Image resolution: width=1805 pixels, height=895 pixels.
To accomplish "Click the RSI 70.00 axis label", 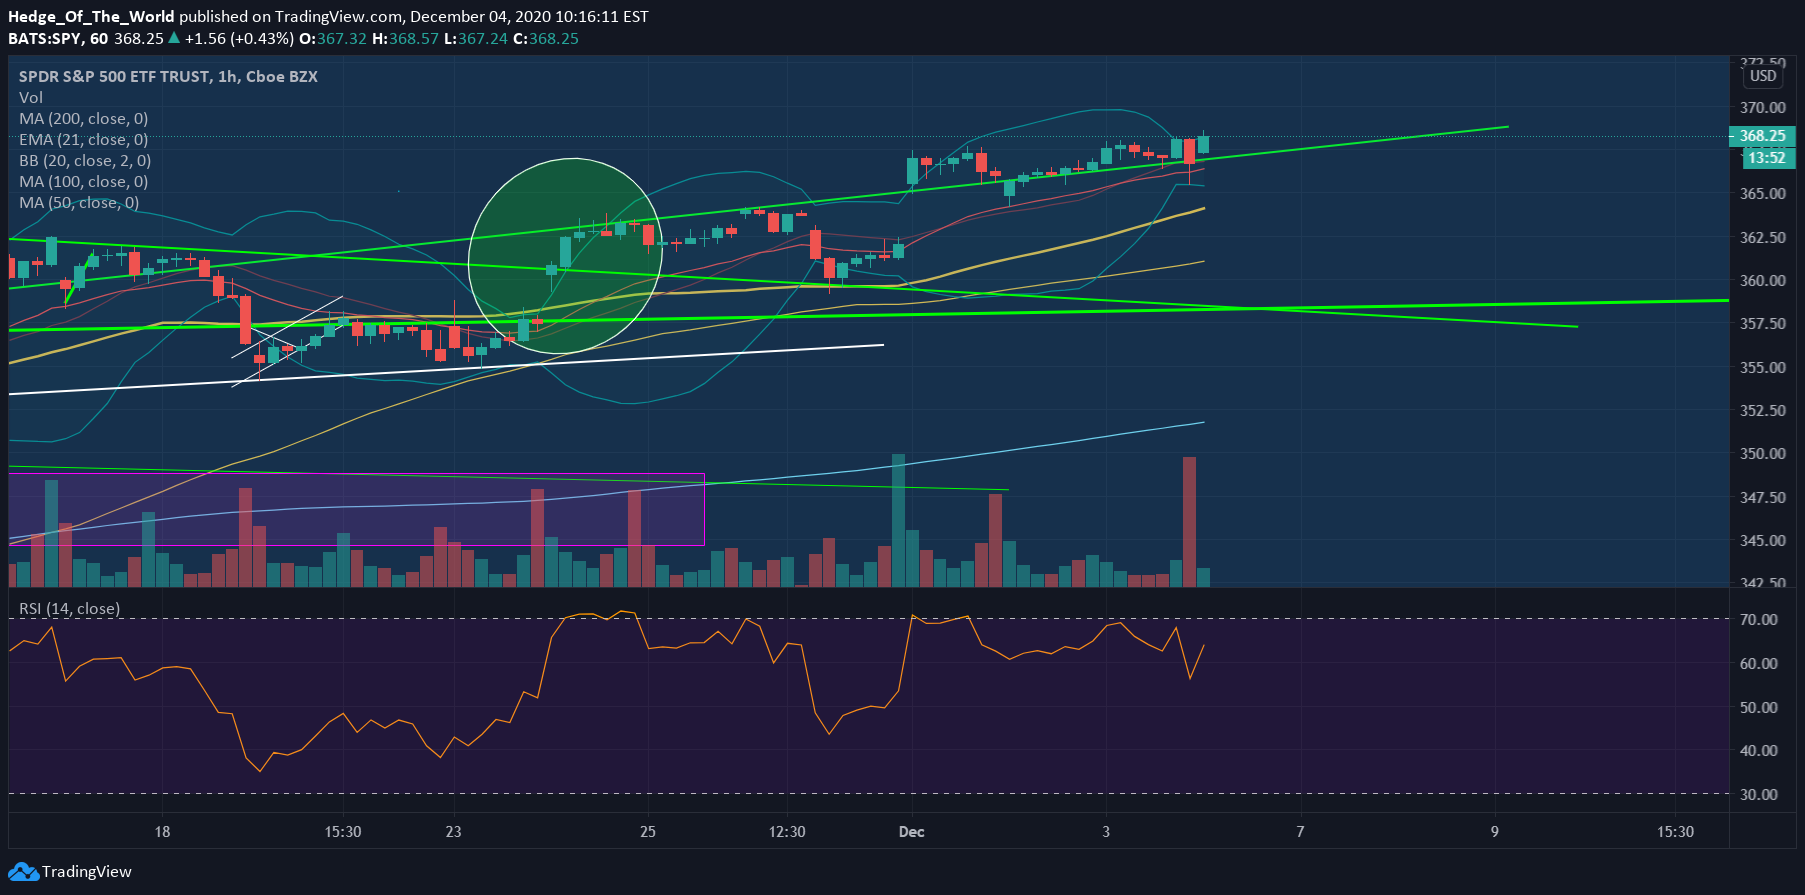I will point(1758,620).
